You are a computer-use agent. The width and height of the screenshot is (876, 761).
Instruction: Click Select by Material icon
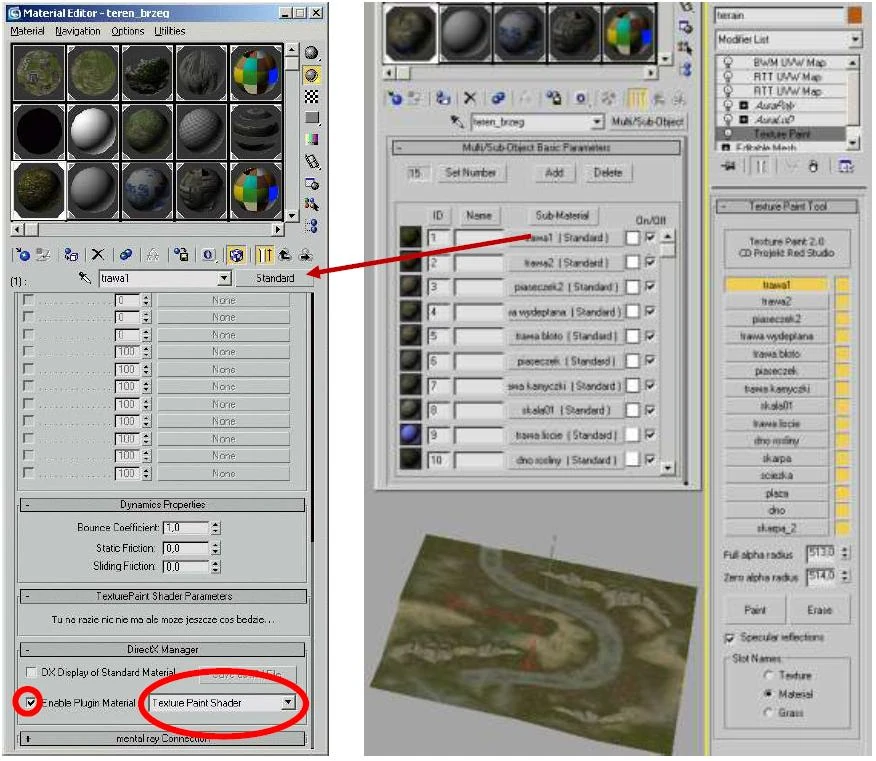click(x=312, y=204)
